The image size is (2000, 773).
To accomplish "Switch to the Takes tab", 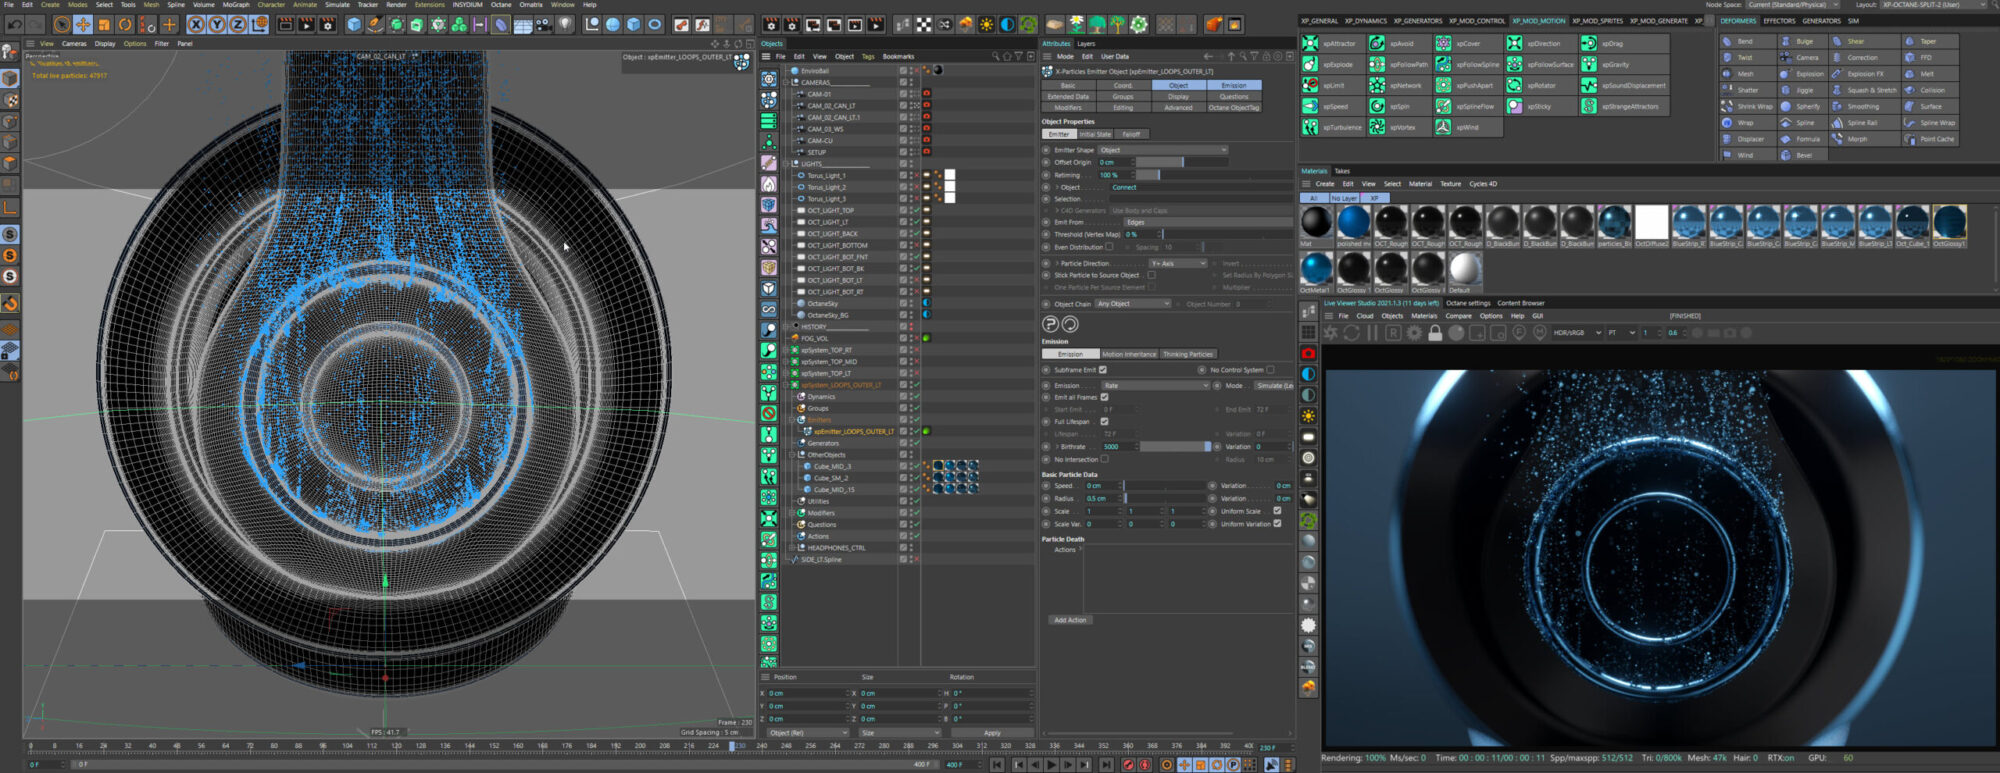I will coord(1342,171).
